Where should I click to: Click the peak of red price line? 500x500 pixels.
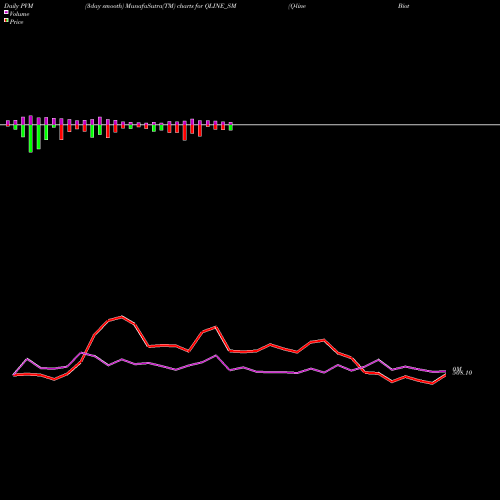[x=122, y=317]
